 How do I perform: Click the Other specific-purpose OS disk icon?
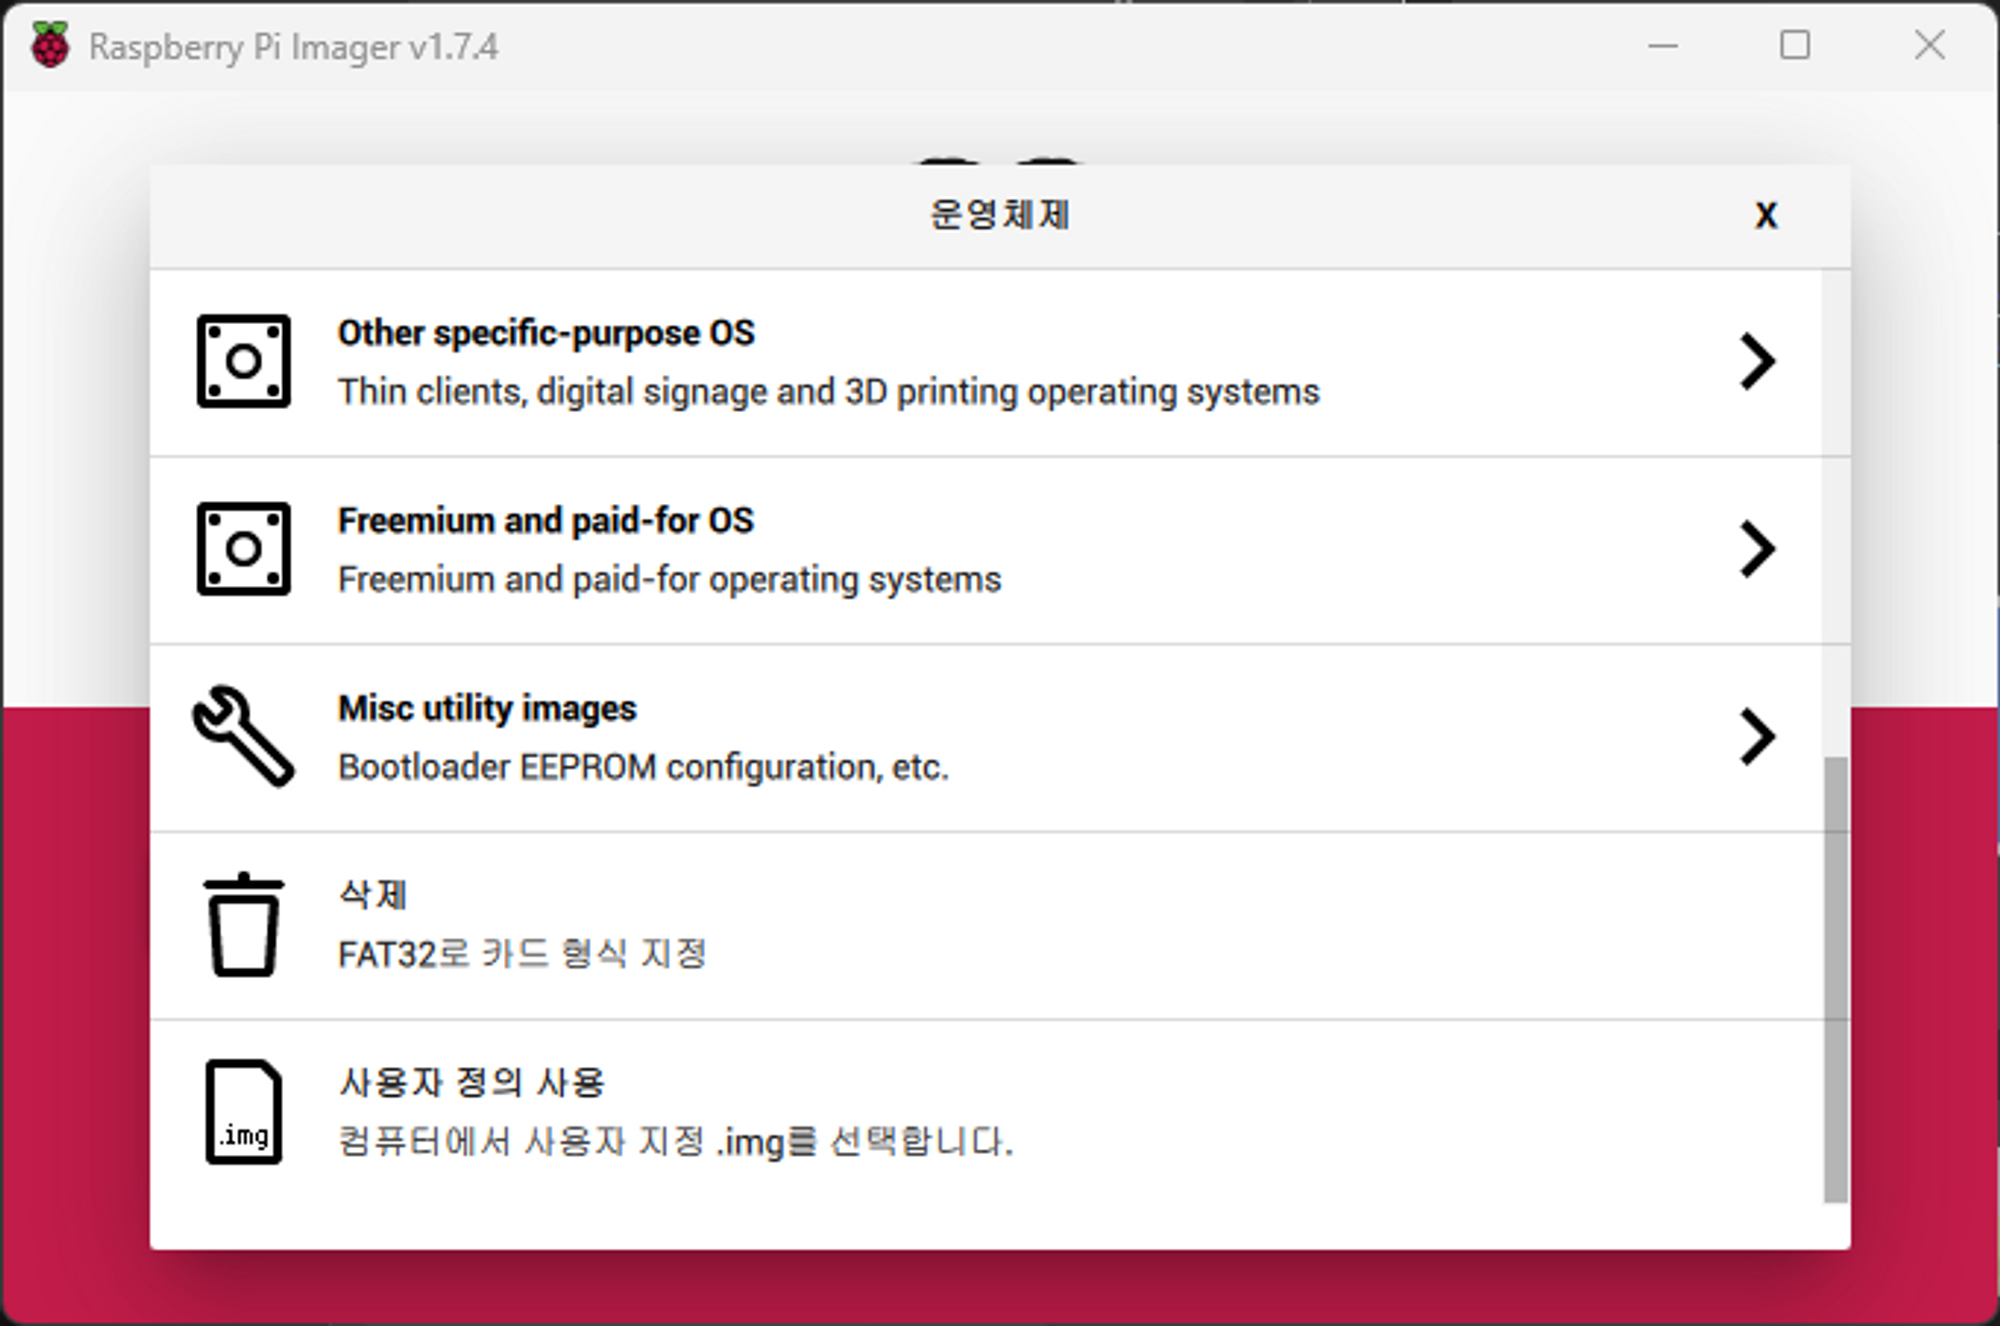(244, 361)
